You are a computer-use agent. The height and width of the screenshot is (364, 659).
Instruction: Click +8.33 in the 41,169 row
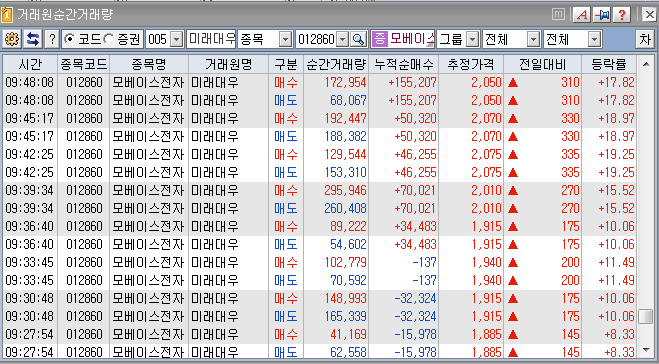[619, 335]
